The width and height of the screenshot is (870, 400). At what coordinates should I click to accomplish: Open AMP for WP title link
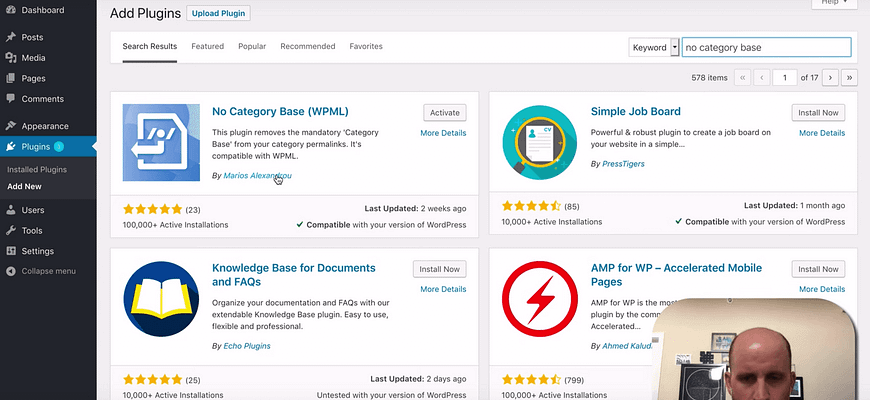pos(676,275)
